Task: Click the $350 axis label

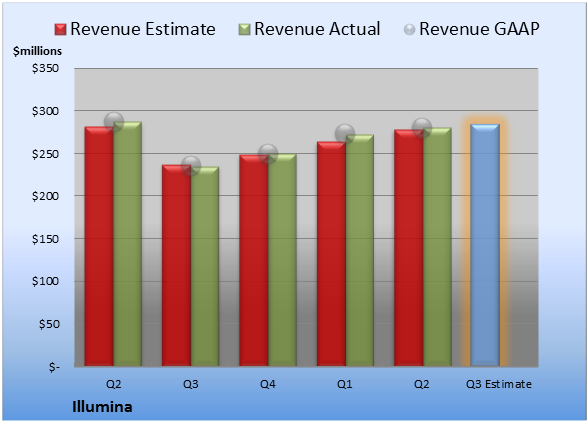Action: coord(45,68)
